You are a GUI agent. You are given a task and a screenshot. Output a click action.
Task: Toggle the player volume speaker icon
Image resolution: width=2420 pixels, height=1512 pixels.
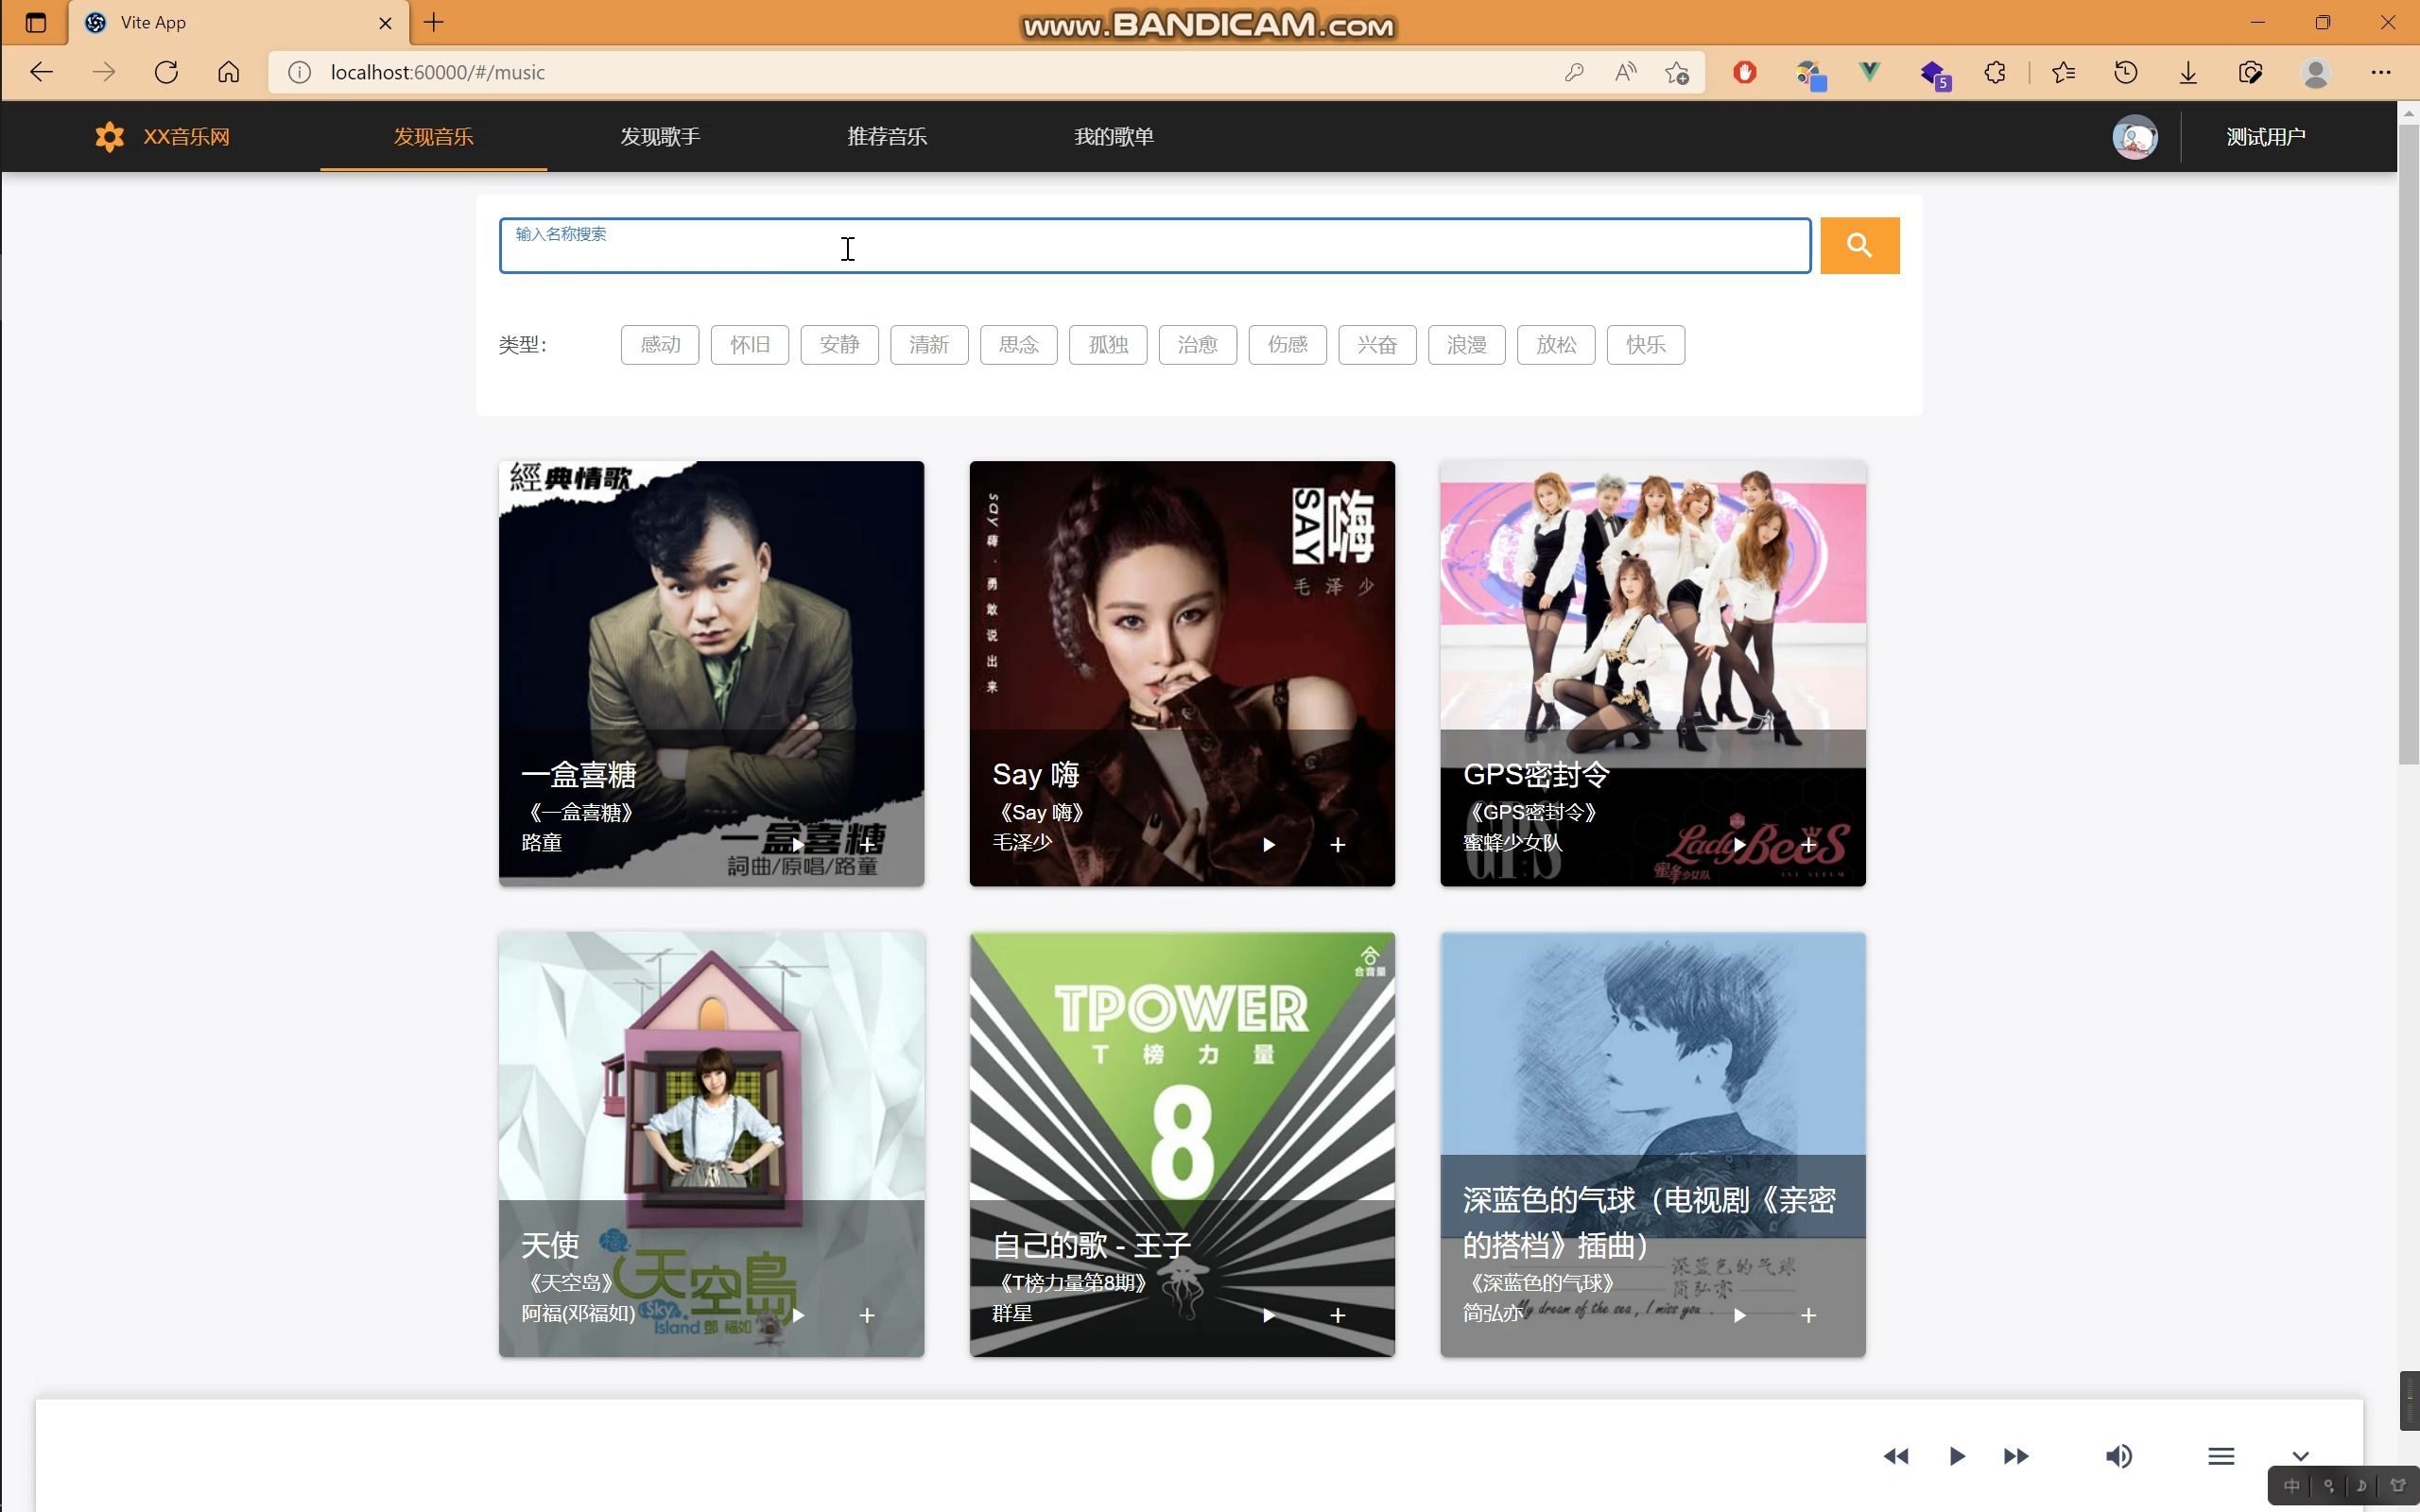tap(2118, 1456)
